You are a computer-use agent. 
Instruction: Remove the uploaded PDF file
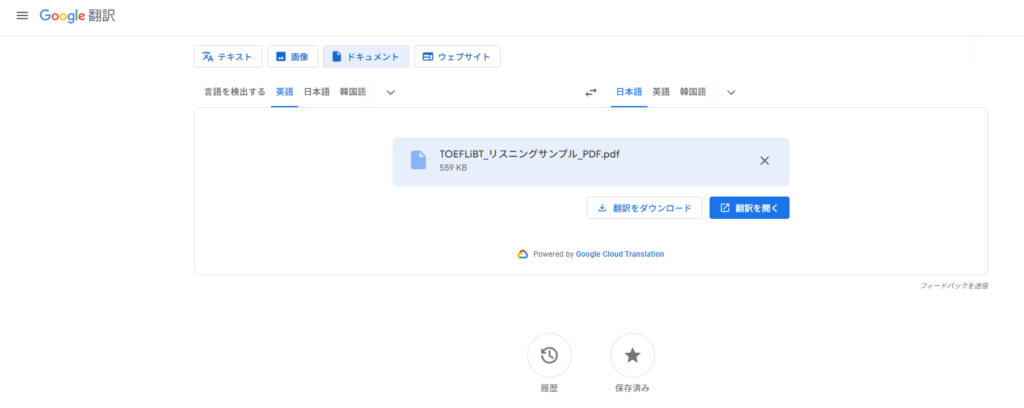tap(764, 161)
